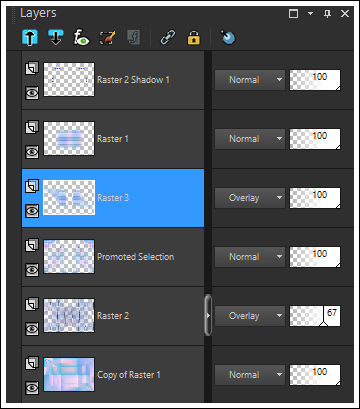360x409 pixels.
Task: Click the move layer up arrow icon
Action: coord(30,37)
